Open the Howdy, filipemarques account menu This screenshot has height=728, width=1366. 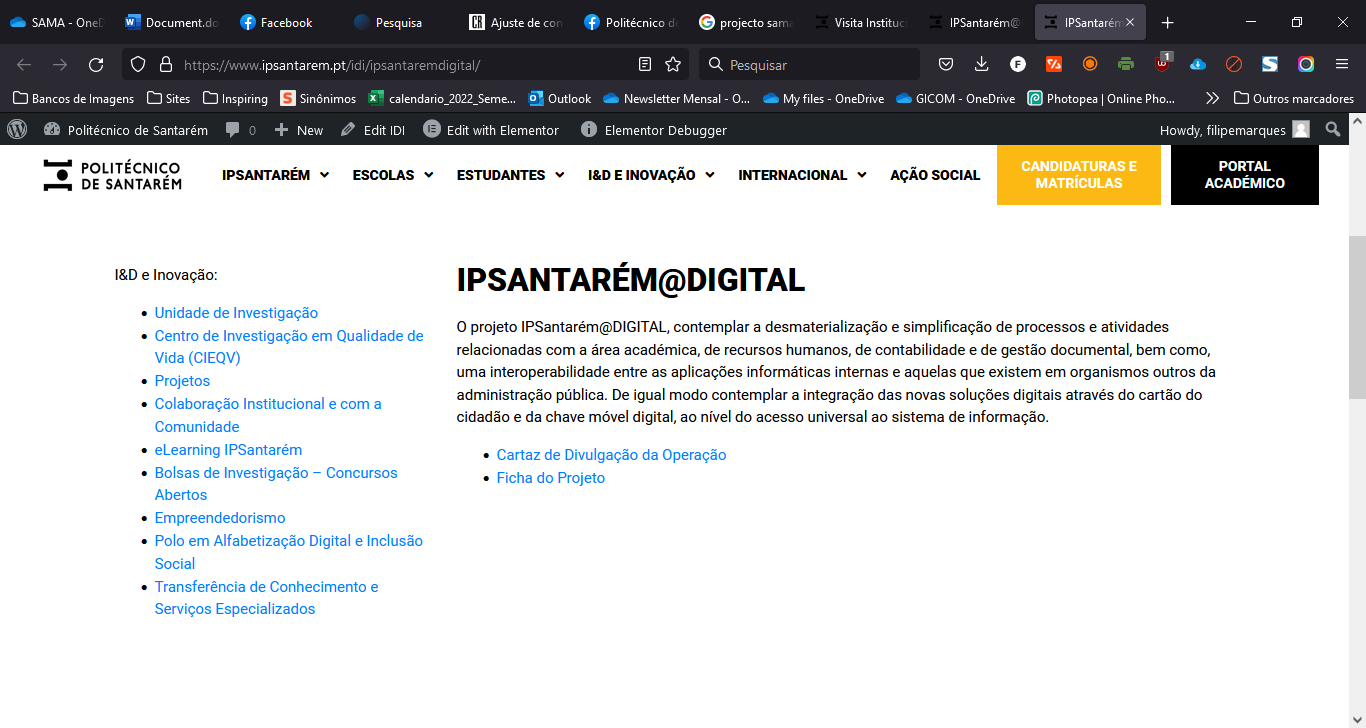point(1235,130)
